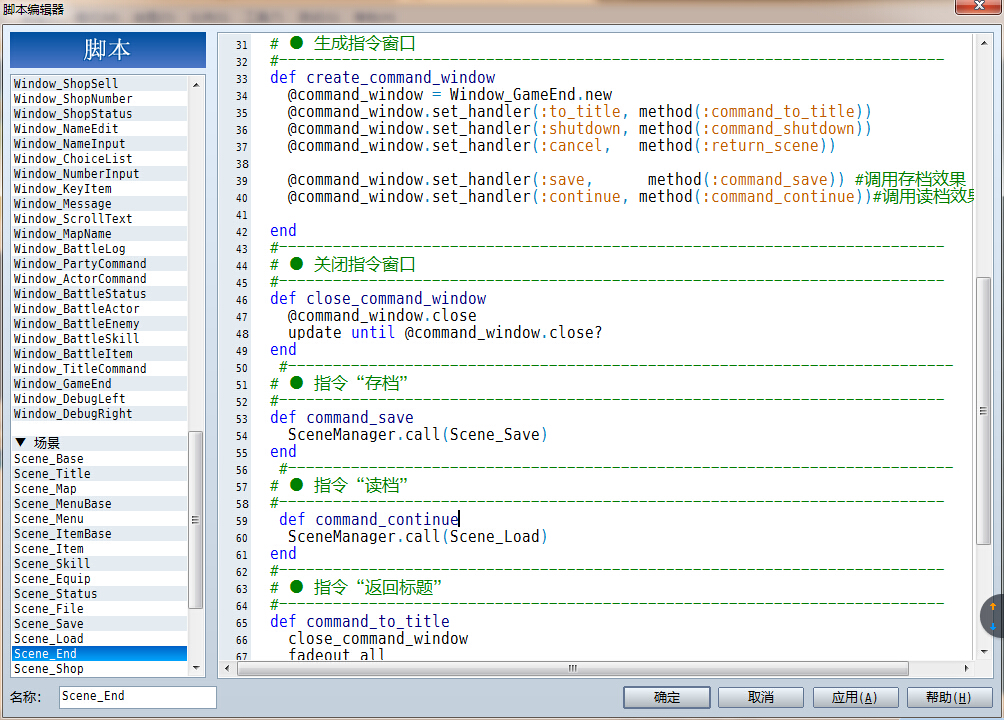
Task: Select Window_PartyCommand in the script list
Action: pyautogui.click(x=99, y=264)
